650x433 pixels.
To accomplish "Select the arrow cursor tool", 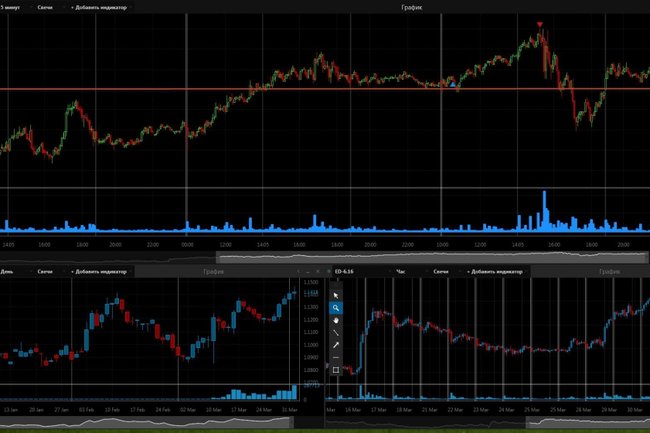I will [x=336, y=295].
